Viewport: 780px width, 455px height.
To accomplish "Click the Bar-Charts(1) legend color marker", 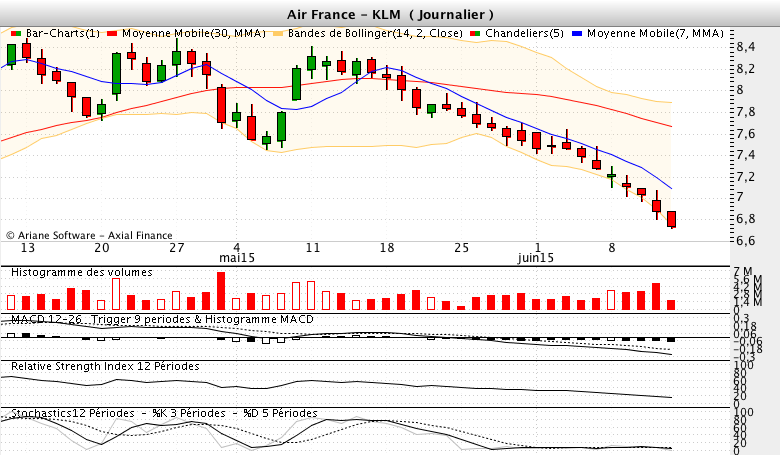I will [16, 33].
